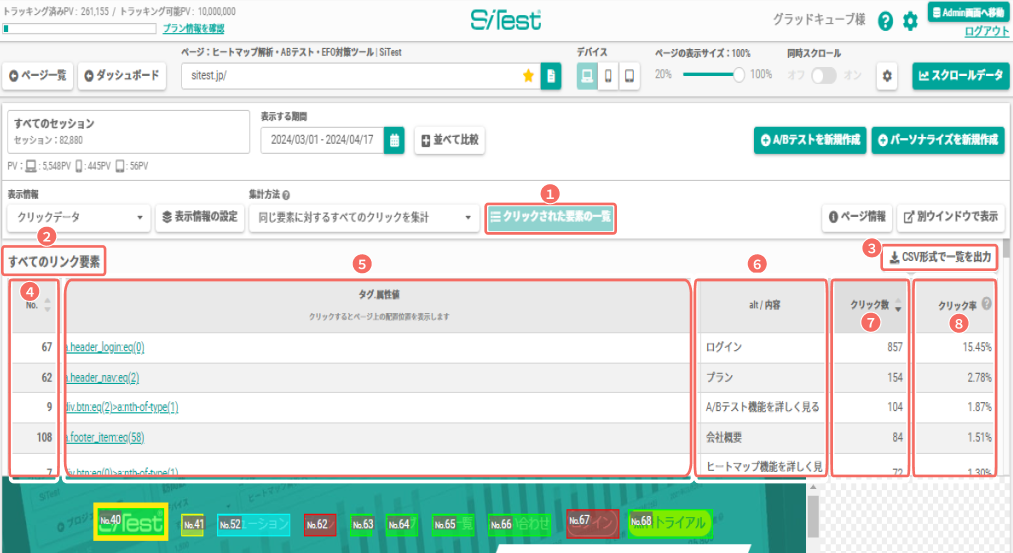Click 別ウインドウで表示 button
Image resolution: width=1013 pixels, height=553 pixels.
[950, 217]
